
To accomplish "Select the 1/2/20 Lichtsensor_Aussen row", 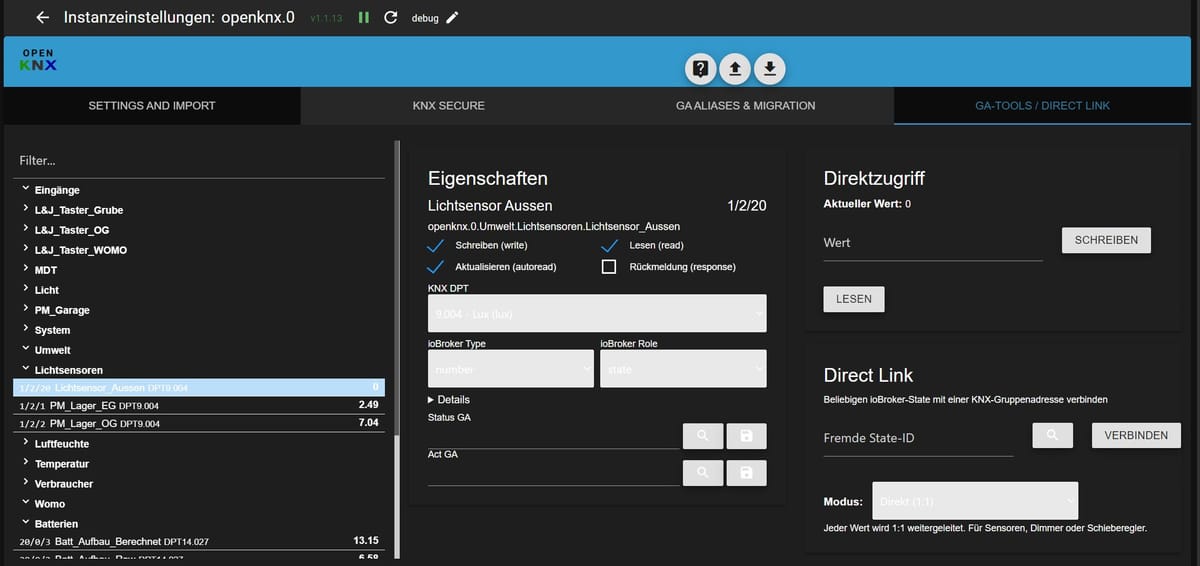I will 199,387.
